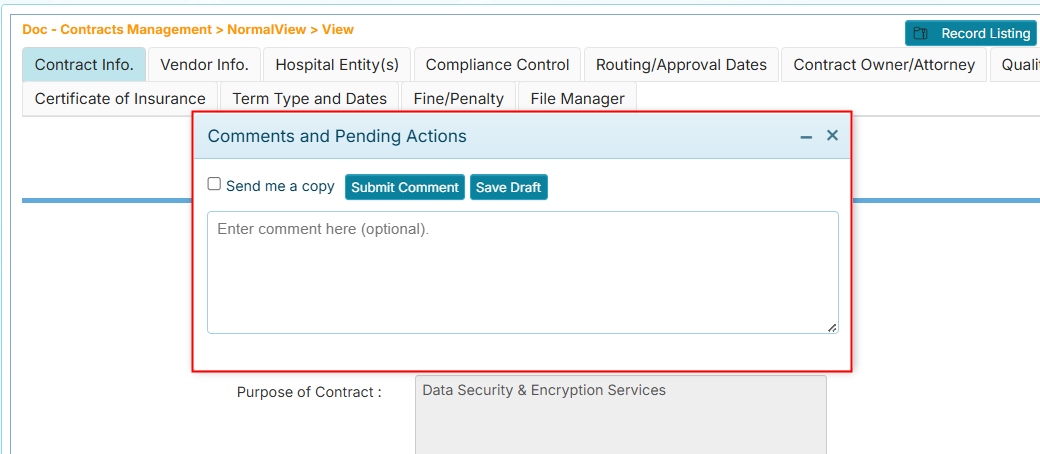Minimize the Comments and Pending Actions dialog

click(x=806, y=136)
